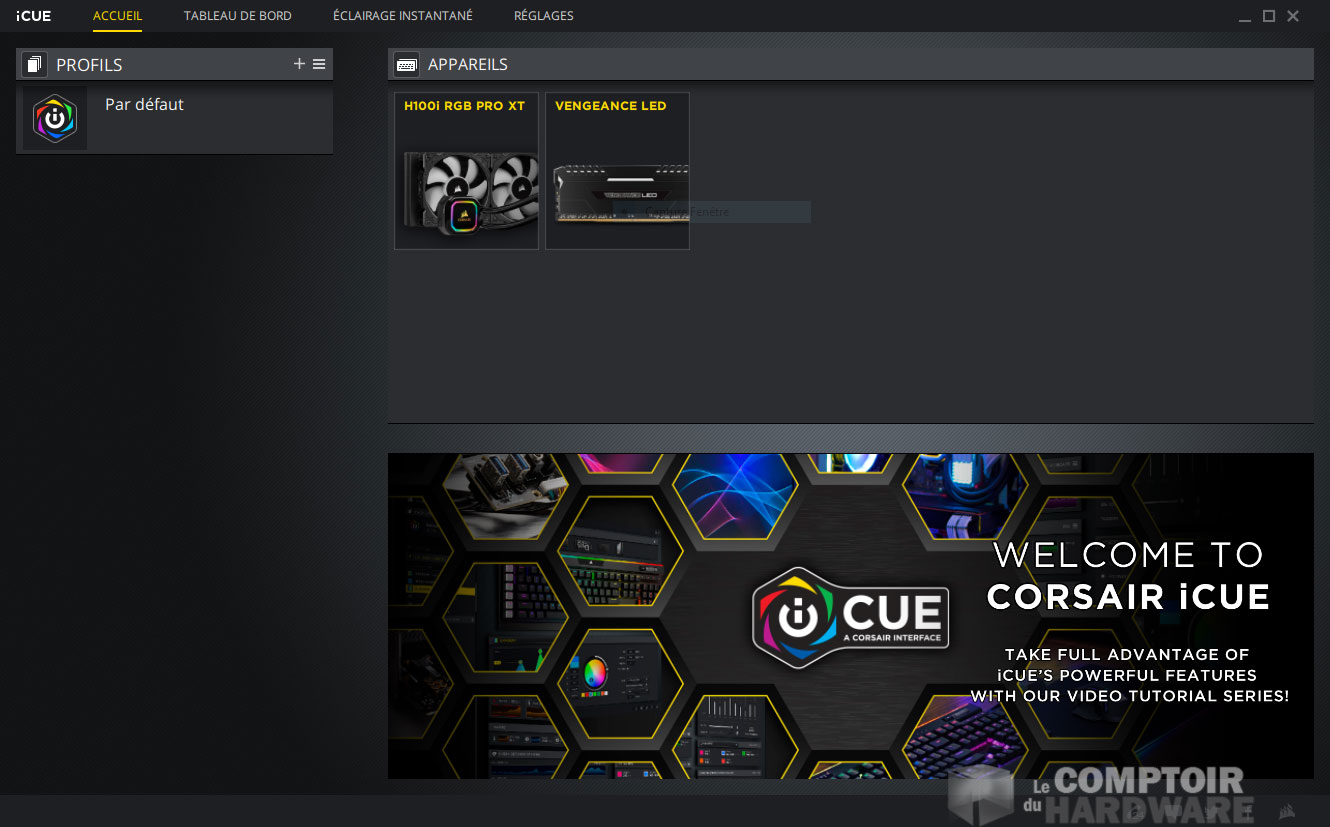Go to the Tableau de Bord tab
The height and width of the screenshot is (827, 1330).
pos(238,16)
